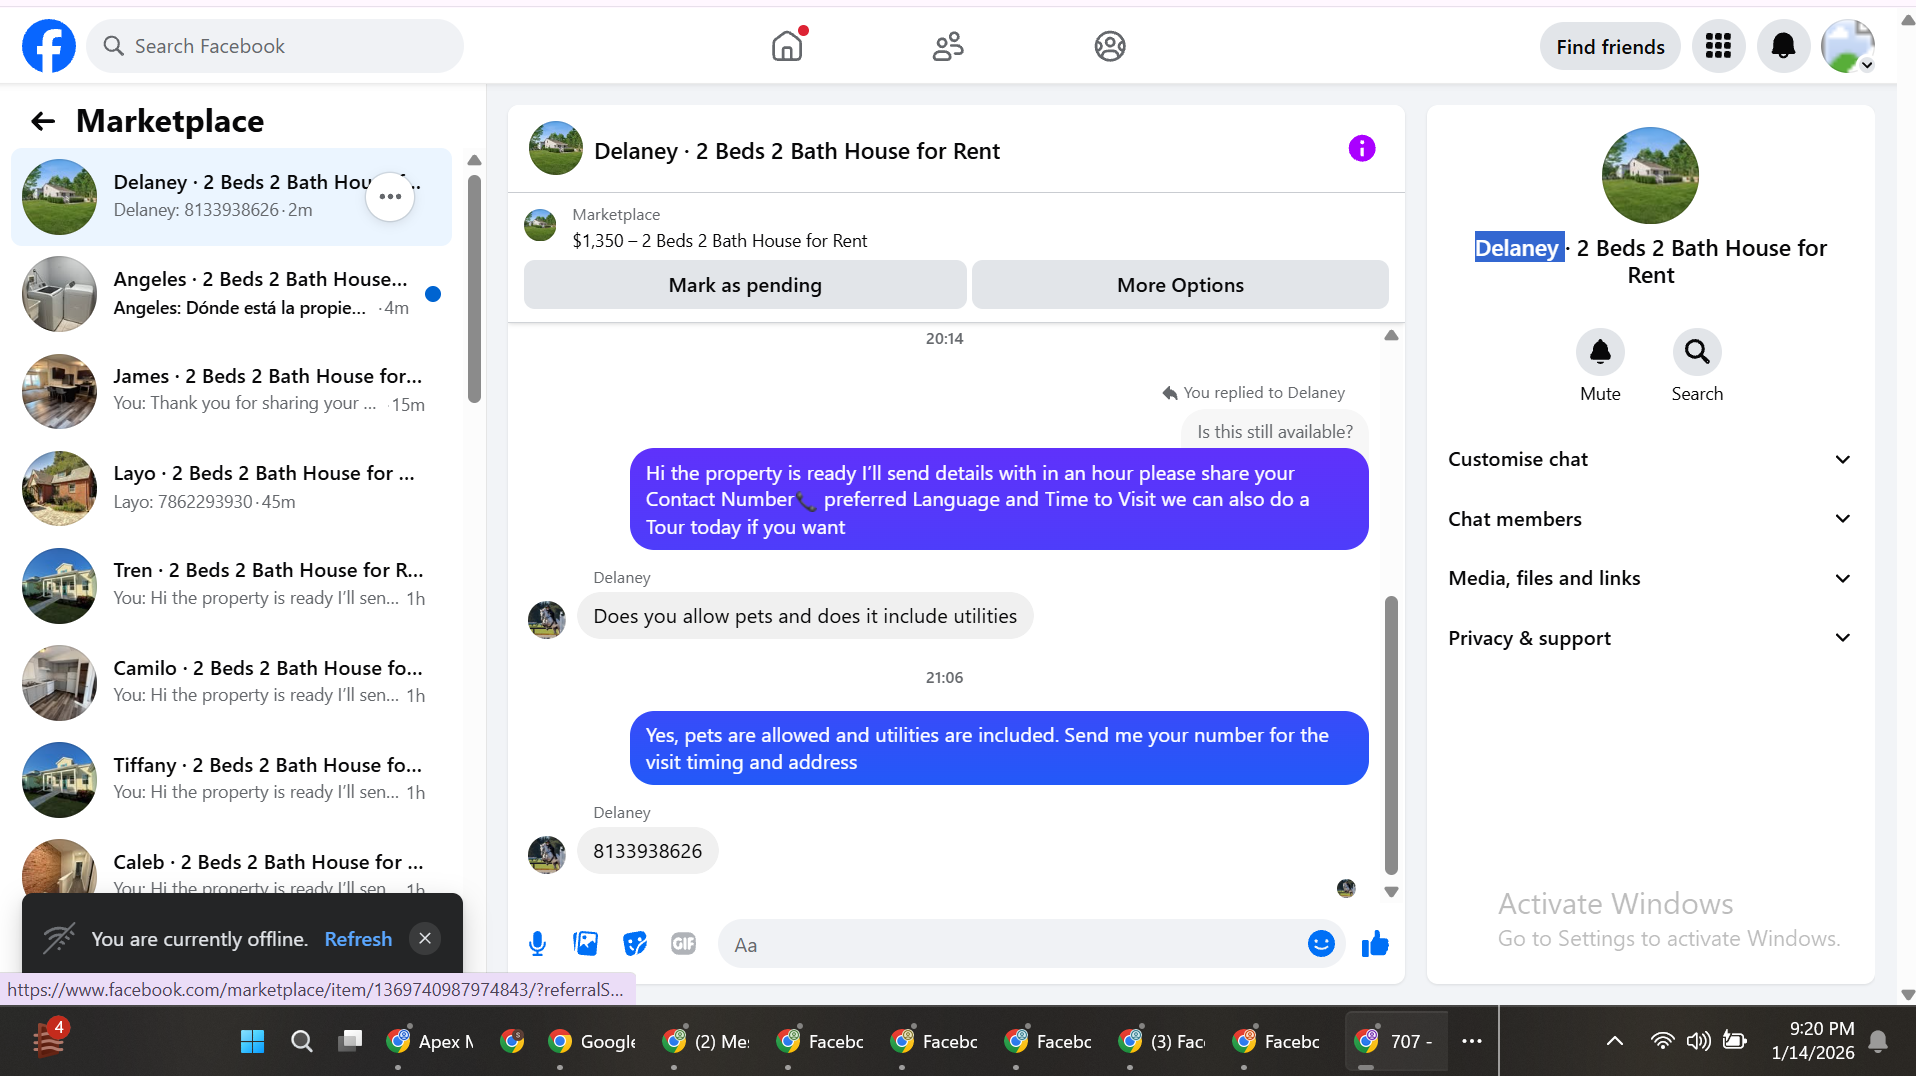Open the account profile picture menu
The image size is (1916, 1076).
[x=1847, y=46]
